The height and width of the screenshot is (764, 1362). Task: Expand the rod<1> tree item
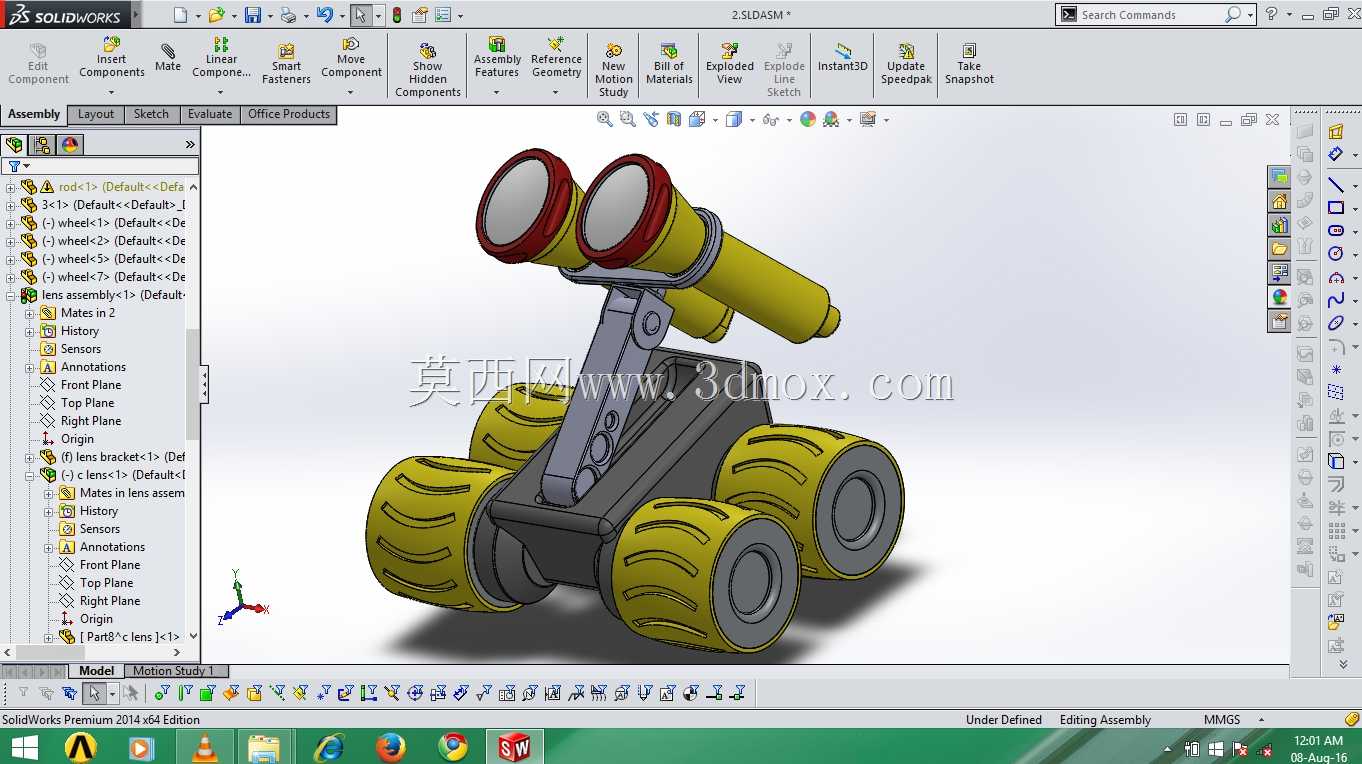[11, 187]
